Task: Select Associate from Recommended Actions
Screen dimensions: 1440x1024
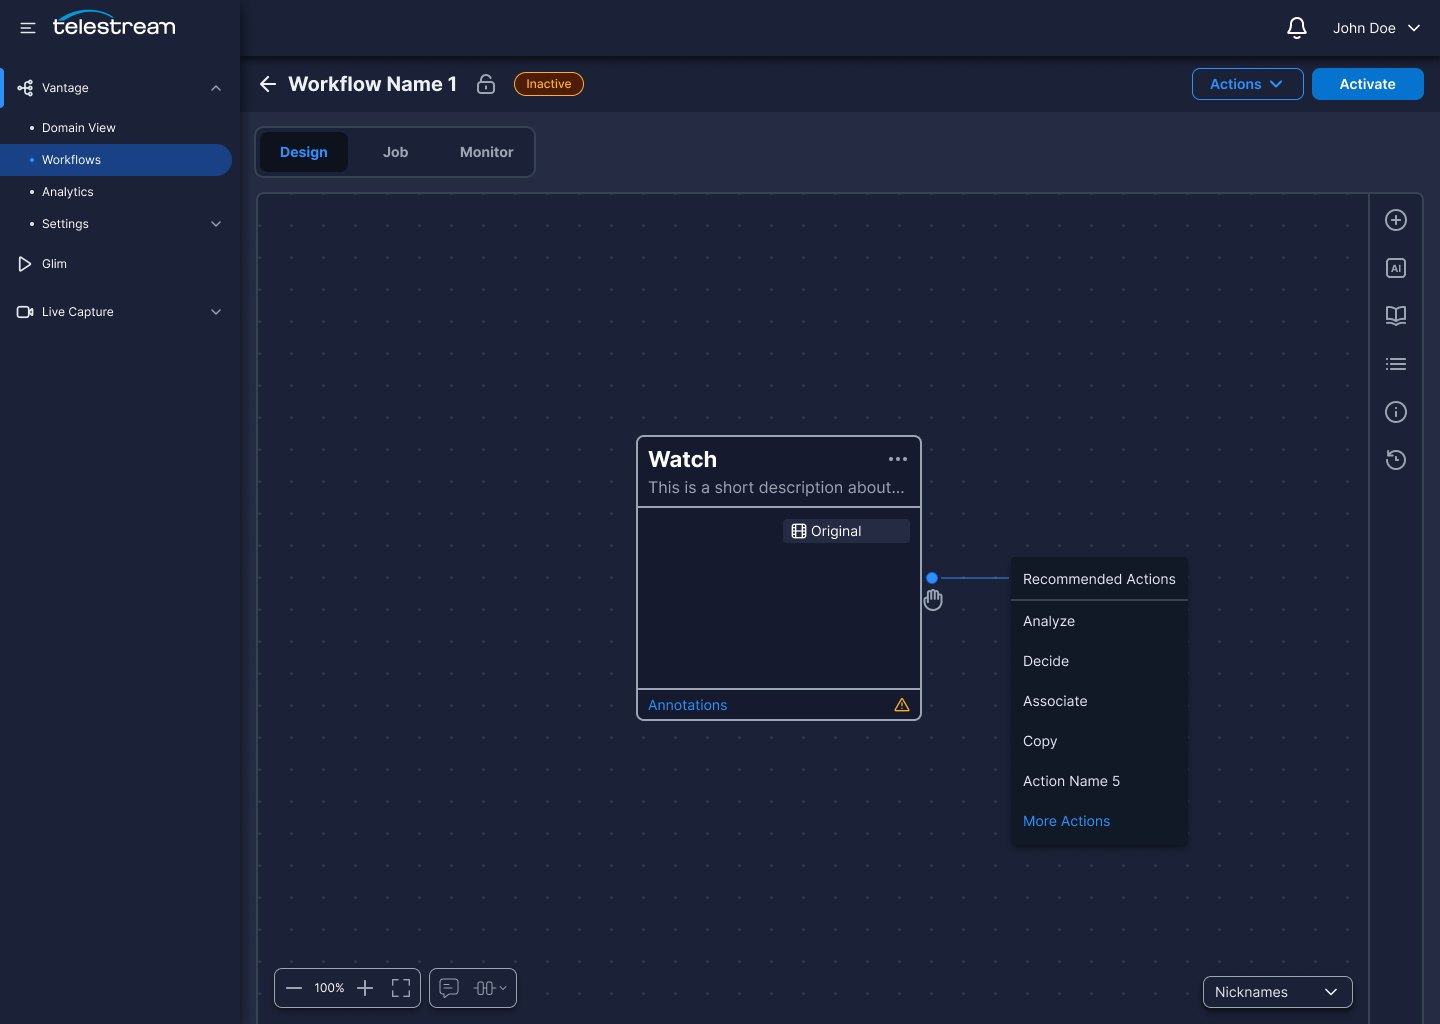Action: 1099,701
